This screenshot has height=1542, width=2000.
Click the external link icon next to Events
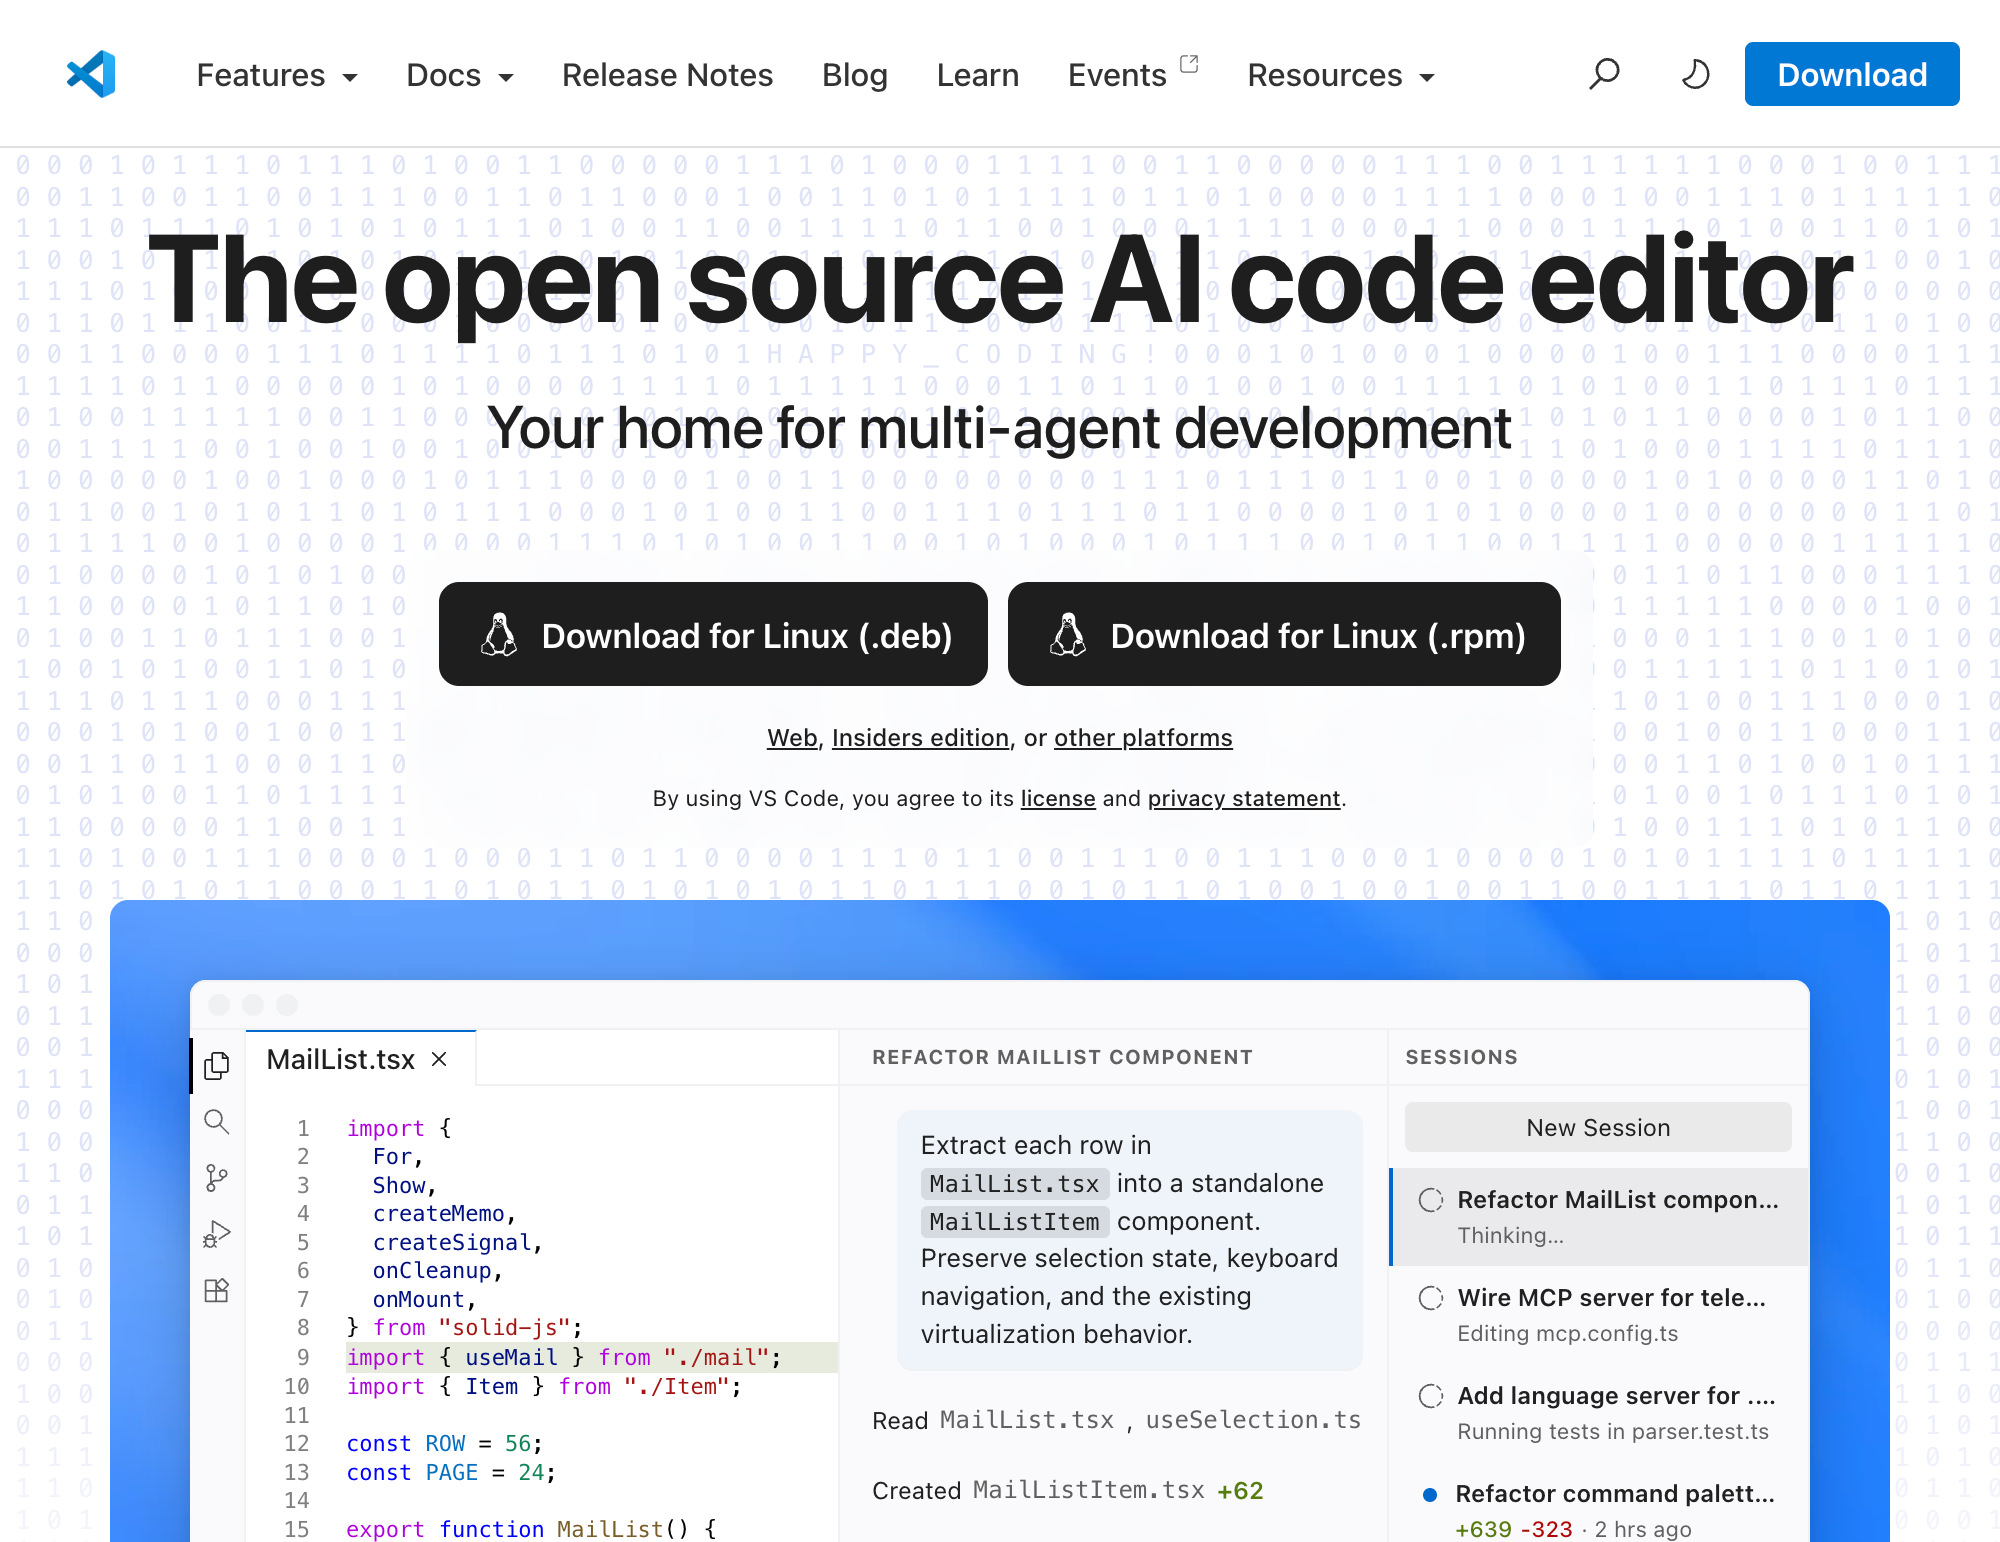click(x=1189, y=63)
